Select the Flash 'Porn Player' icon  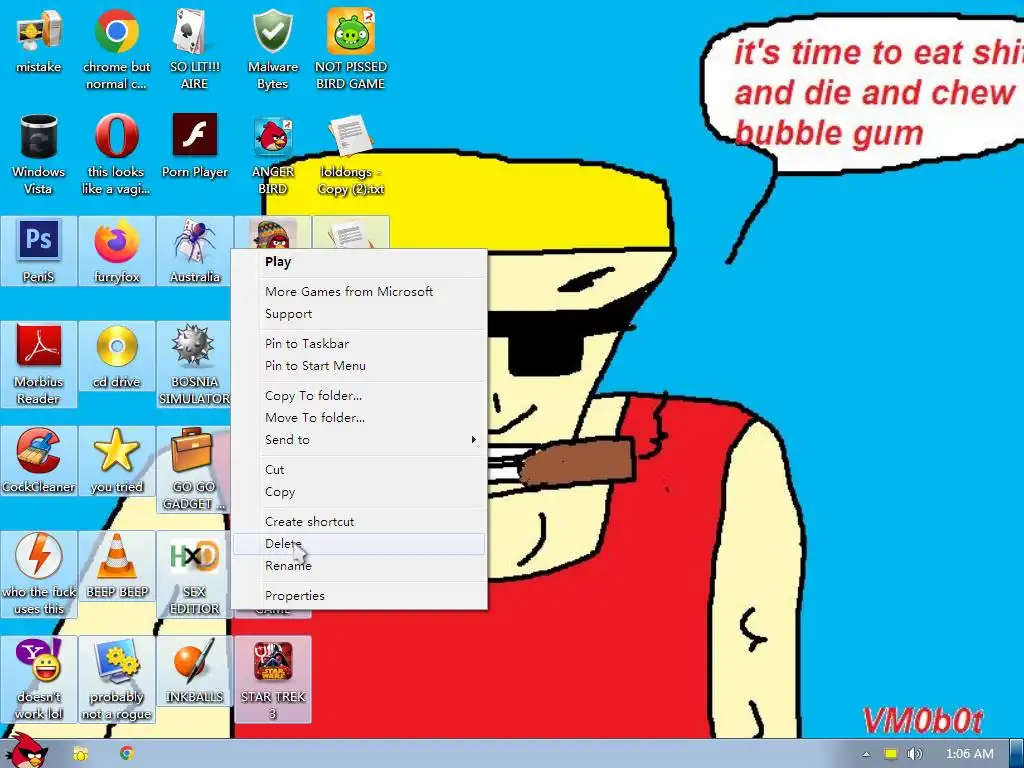pos(195,147)
